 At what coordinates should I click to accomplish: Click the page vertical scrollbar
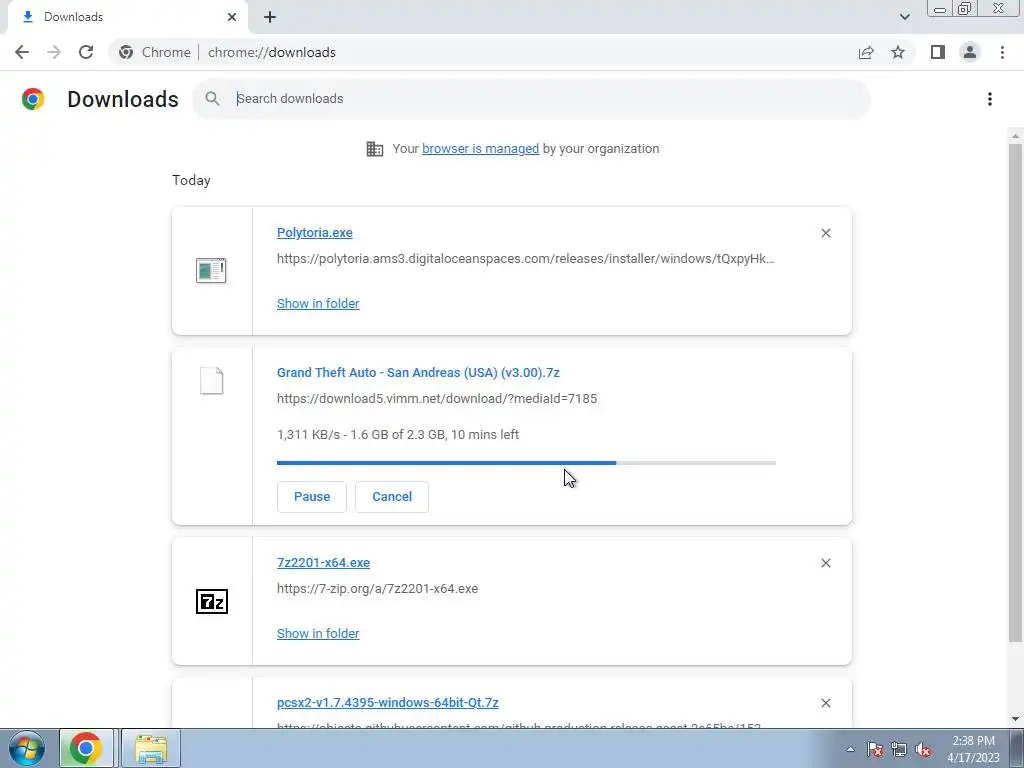[x=1015, y=392]
